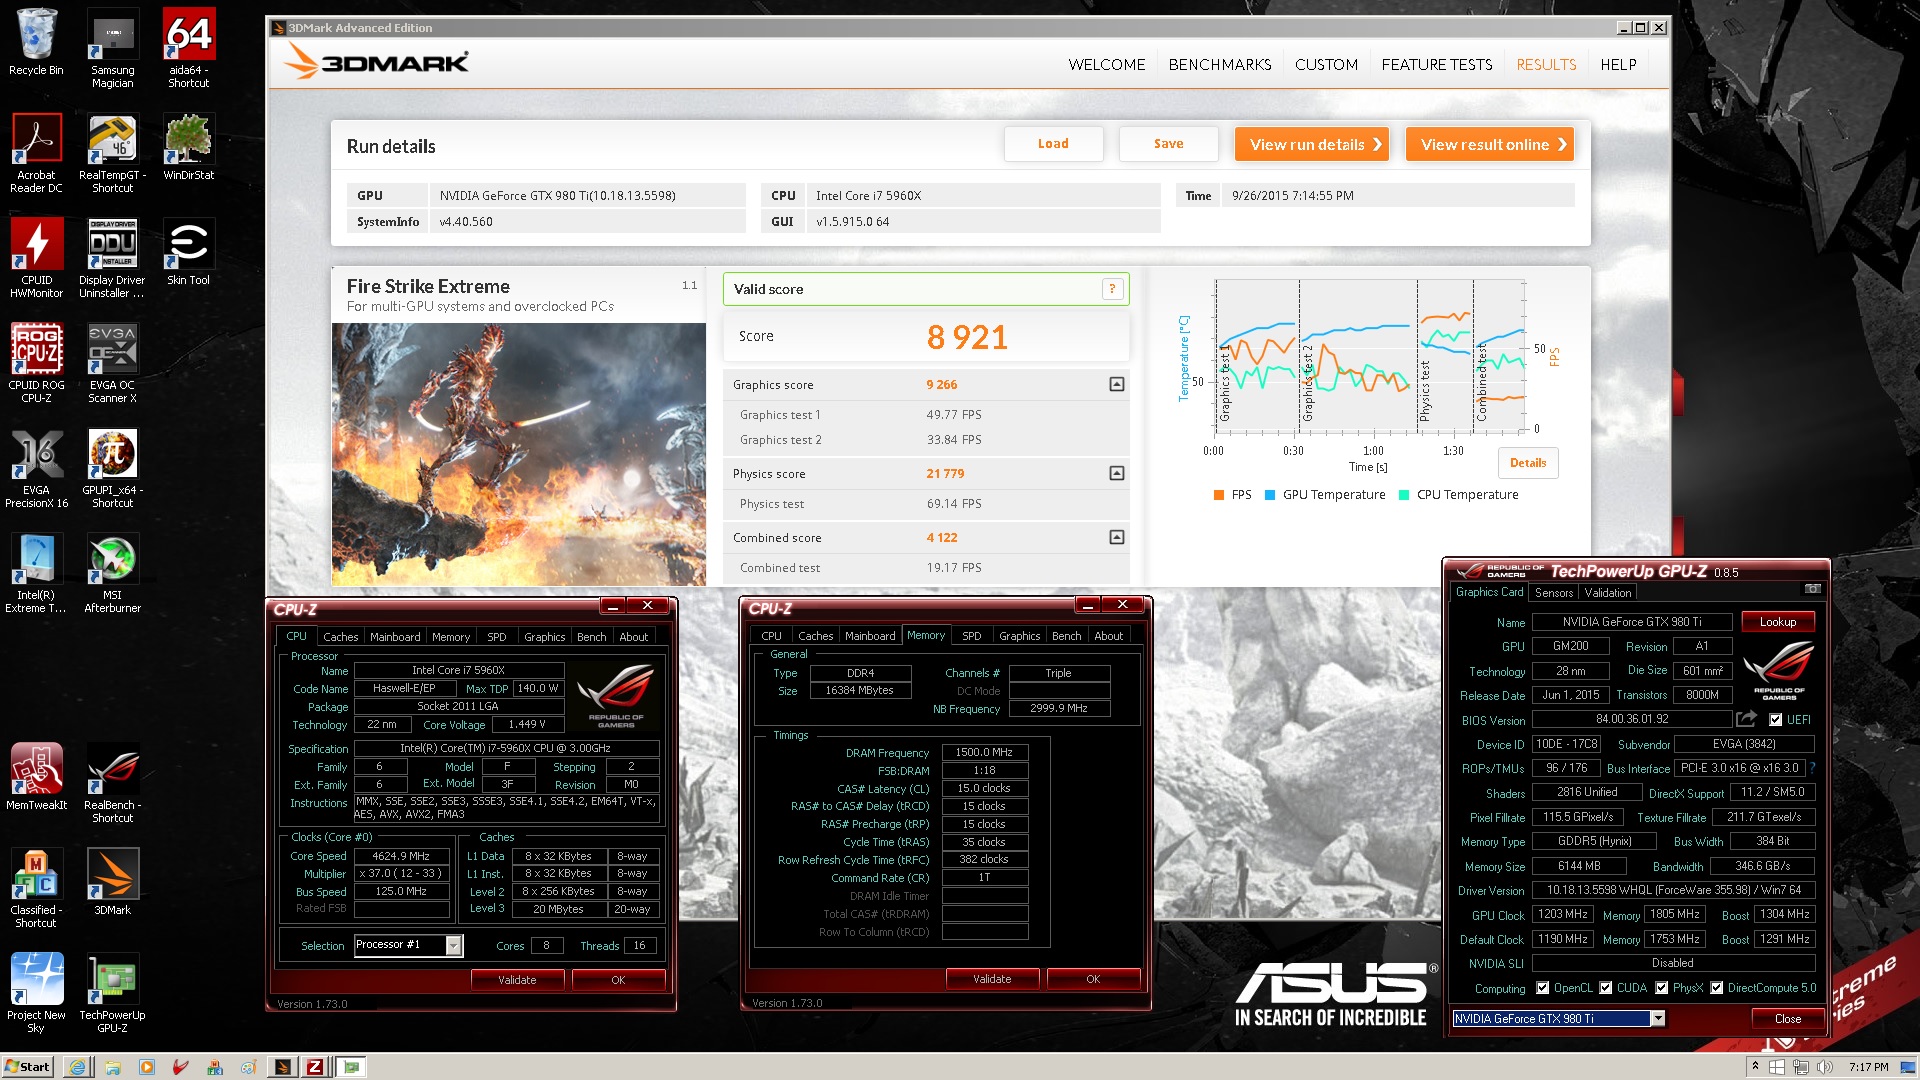1920x1080 pixels.
Task: Toggle the CUDA checkbox in GPU-Z
Action: click(x=1606, y=988)
